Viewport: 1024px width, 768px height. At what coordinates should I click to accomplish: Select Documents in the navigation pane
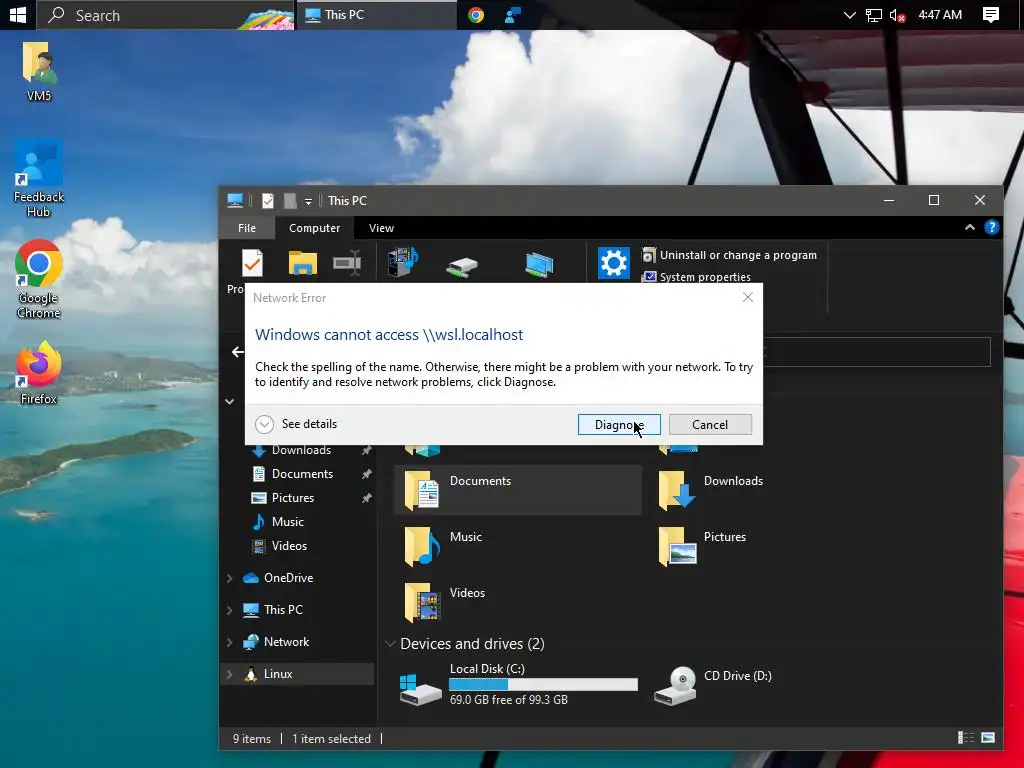point(302,473)
